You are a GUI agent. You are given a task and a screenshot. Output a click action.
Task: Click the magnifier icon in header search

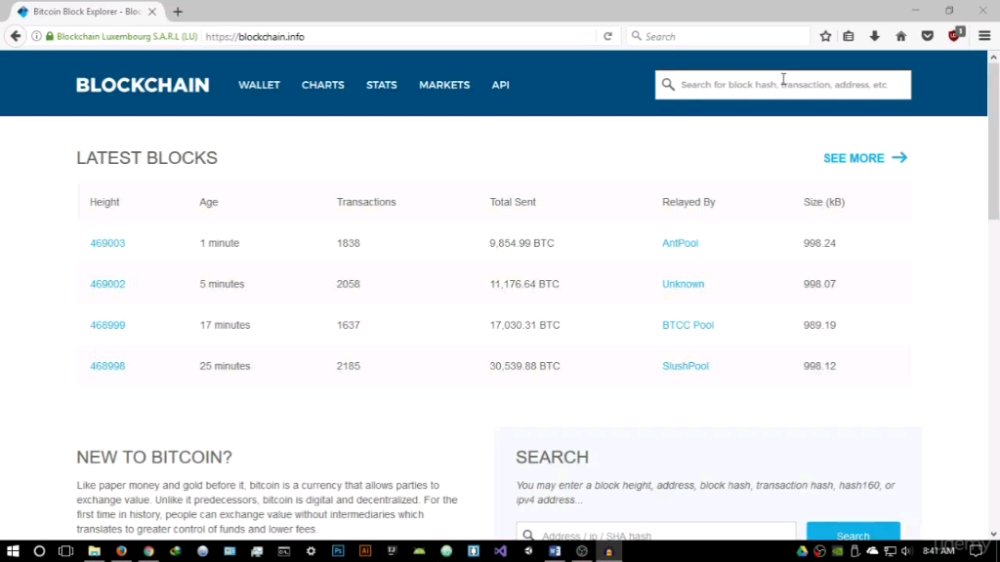pyautogui.click(x=668, y=85)
